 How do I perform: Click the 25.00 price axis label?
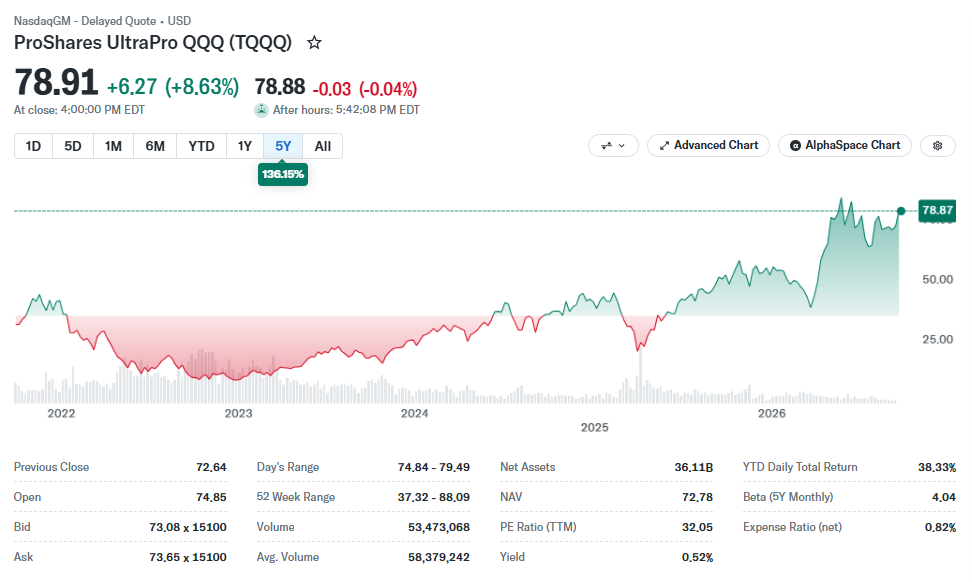coord(937,339)
